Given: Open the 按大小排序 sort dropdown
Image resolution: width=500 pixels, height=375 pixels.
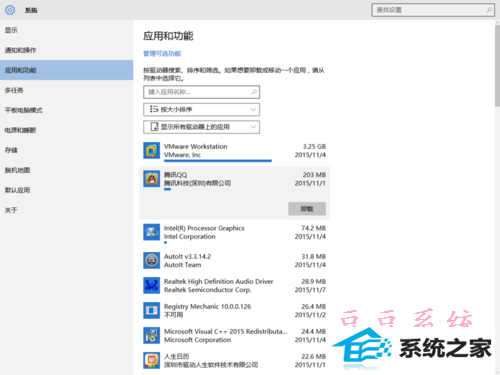Looking at the screenshot, I should [x=201, y=109].
